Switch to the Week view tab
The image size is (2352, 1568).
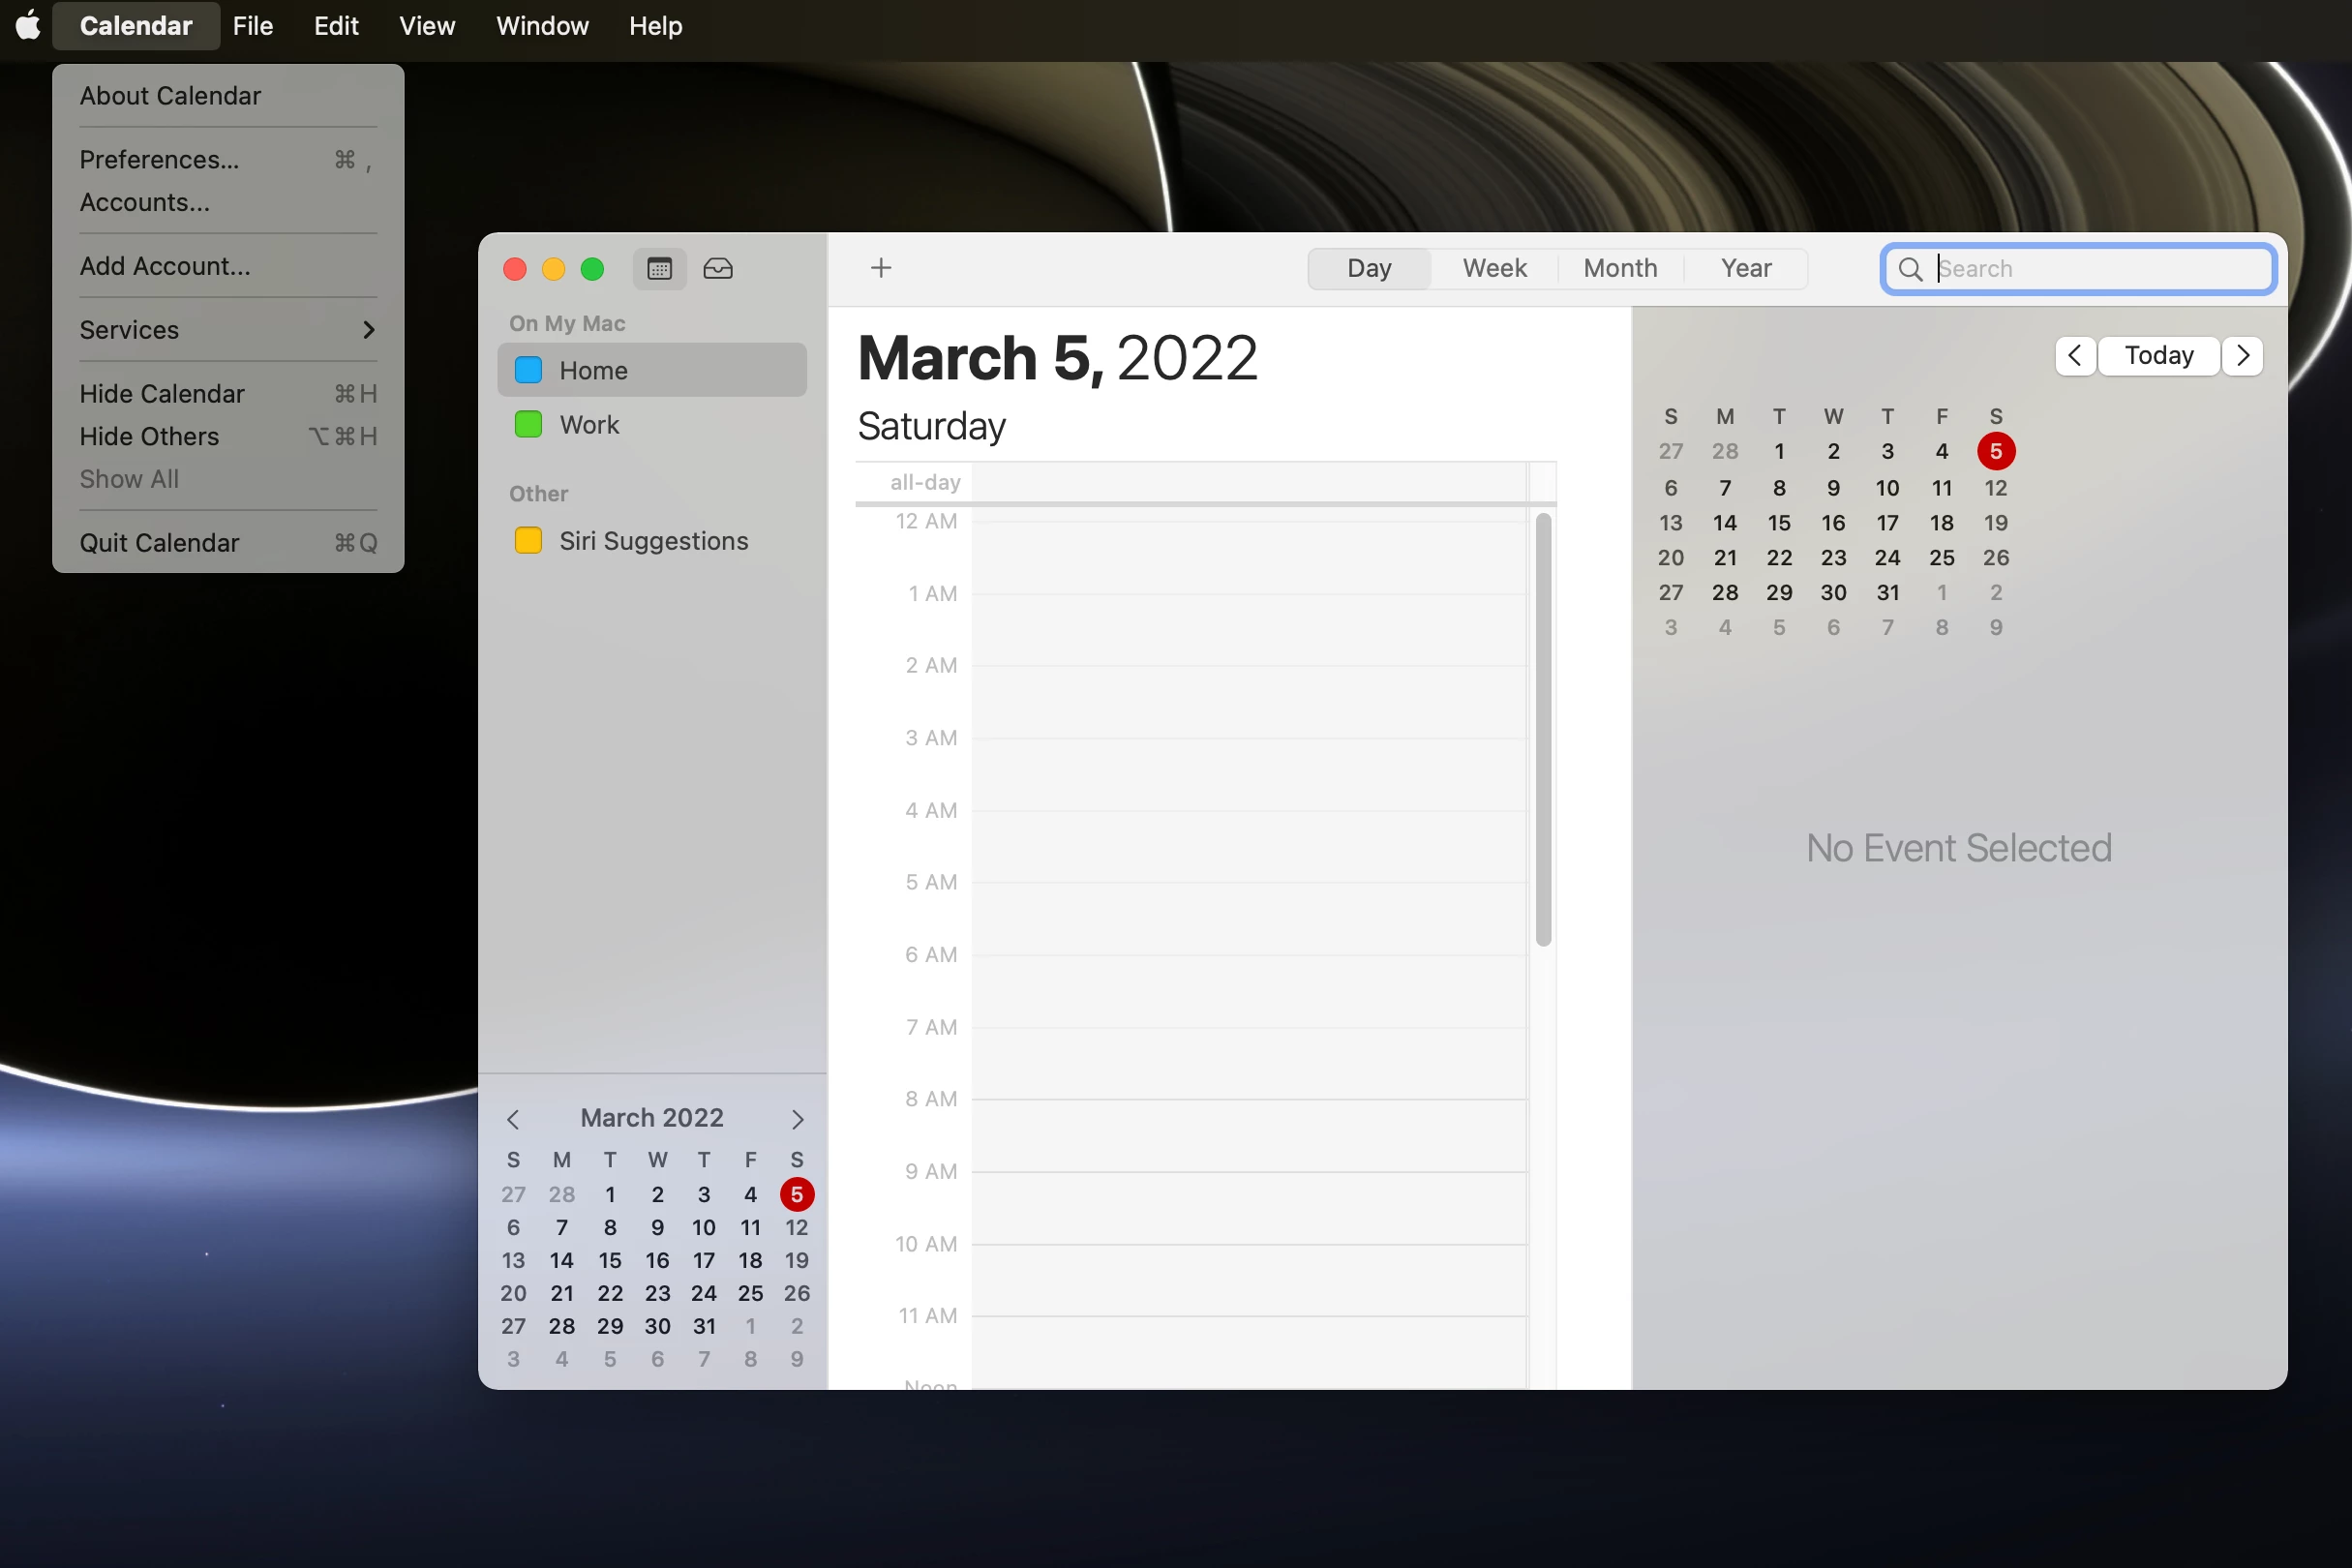pos(1494,268)
